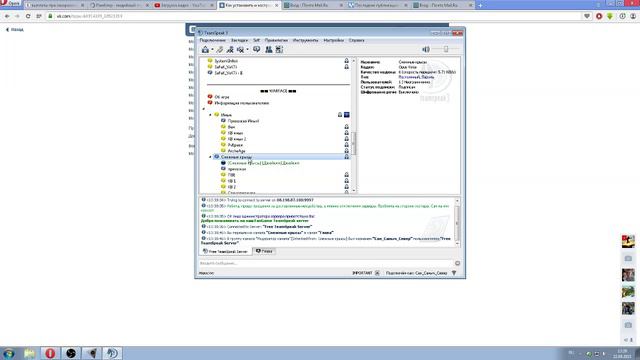Click Opera icon in taskbar

50,353
